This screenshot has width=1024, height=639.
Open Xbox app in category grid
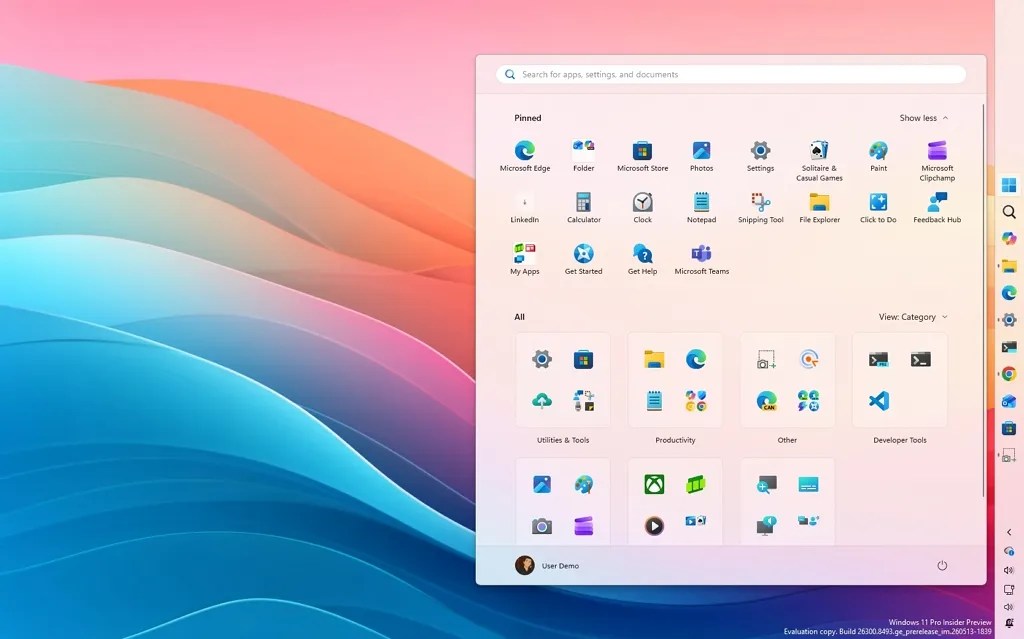tap(654, 484)
